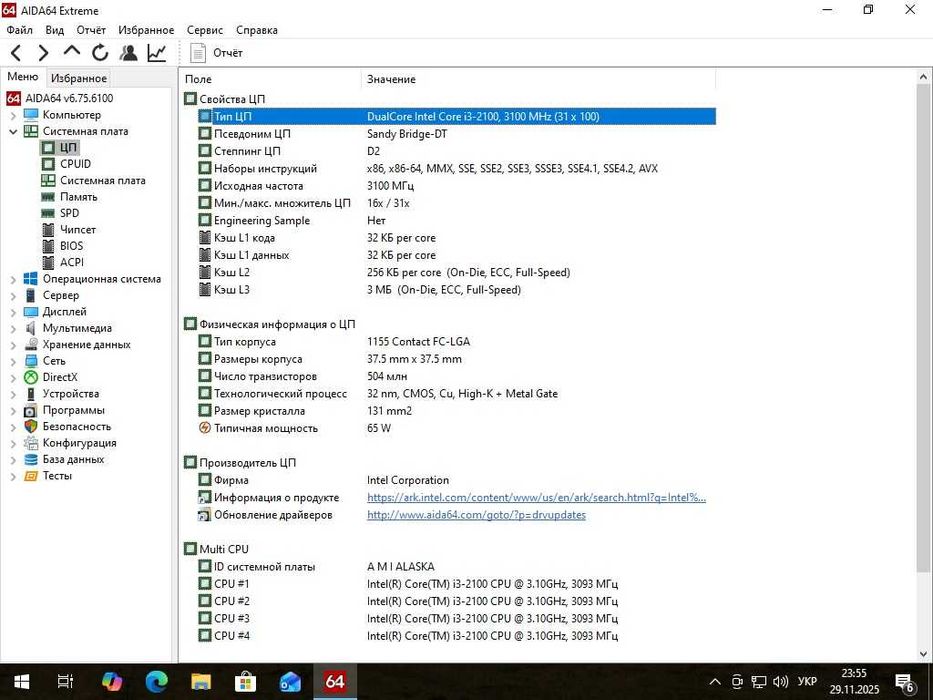The height and width of the screenshot is (700, 933).
Task: Select the Псевдоним ЦП Sandy Bridge-DT row
Action: (456, 134)
